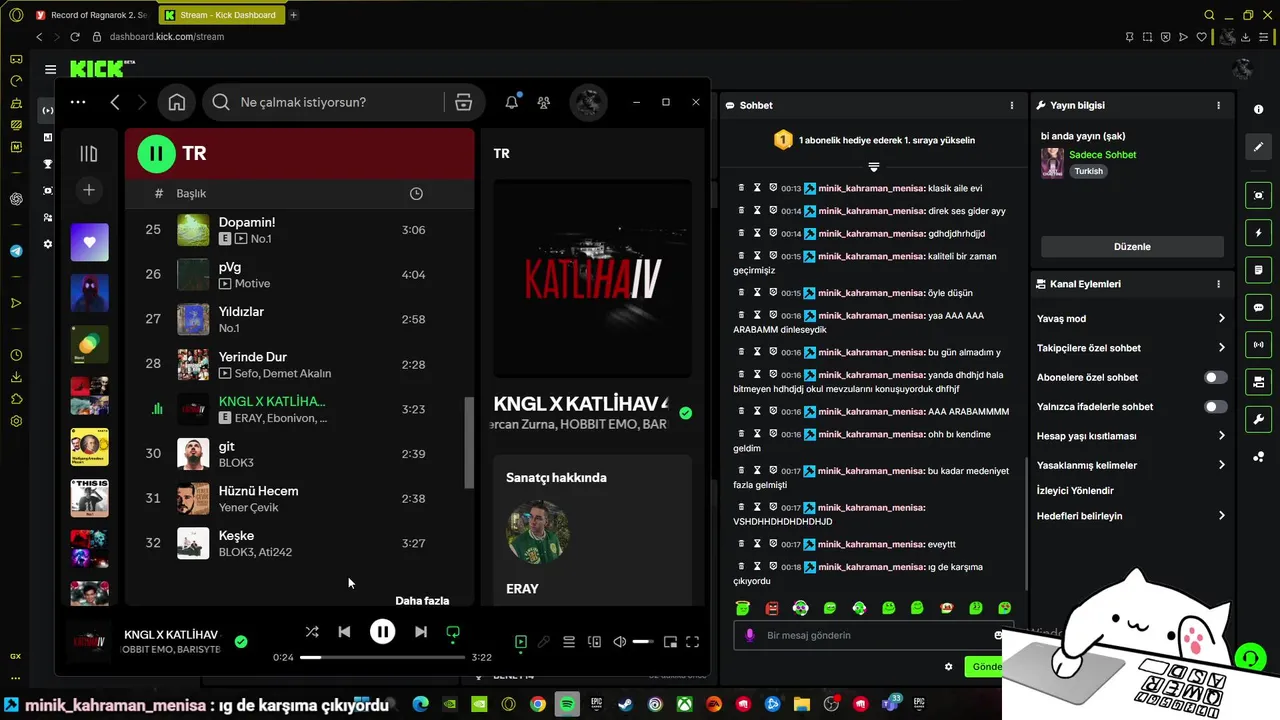Open the Spotify friend activity icon

tap(544, 102)
